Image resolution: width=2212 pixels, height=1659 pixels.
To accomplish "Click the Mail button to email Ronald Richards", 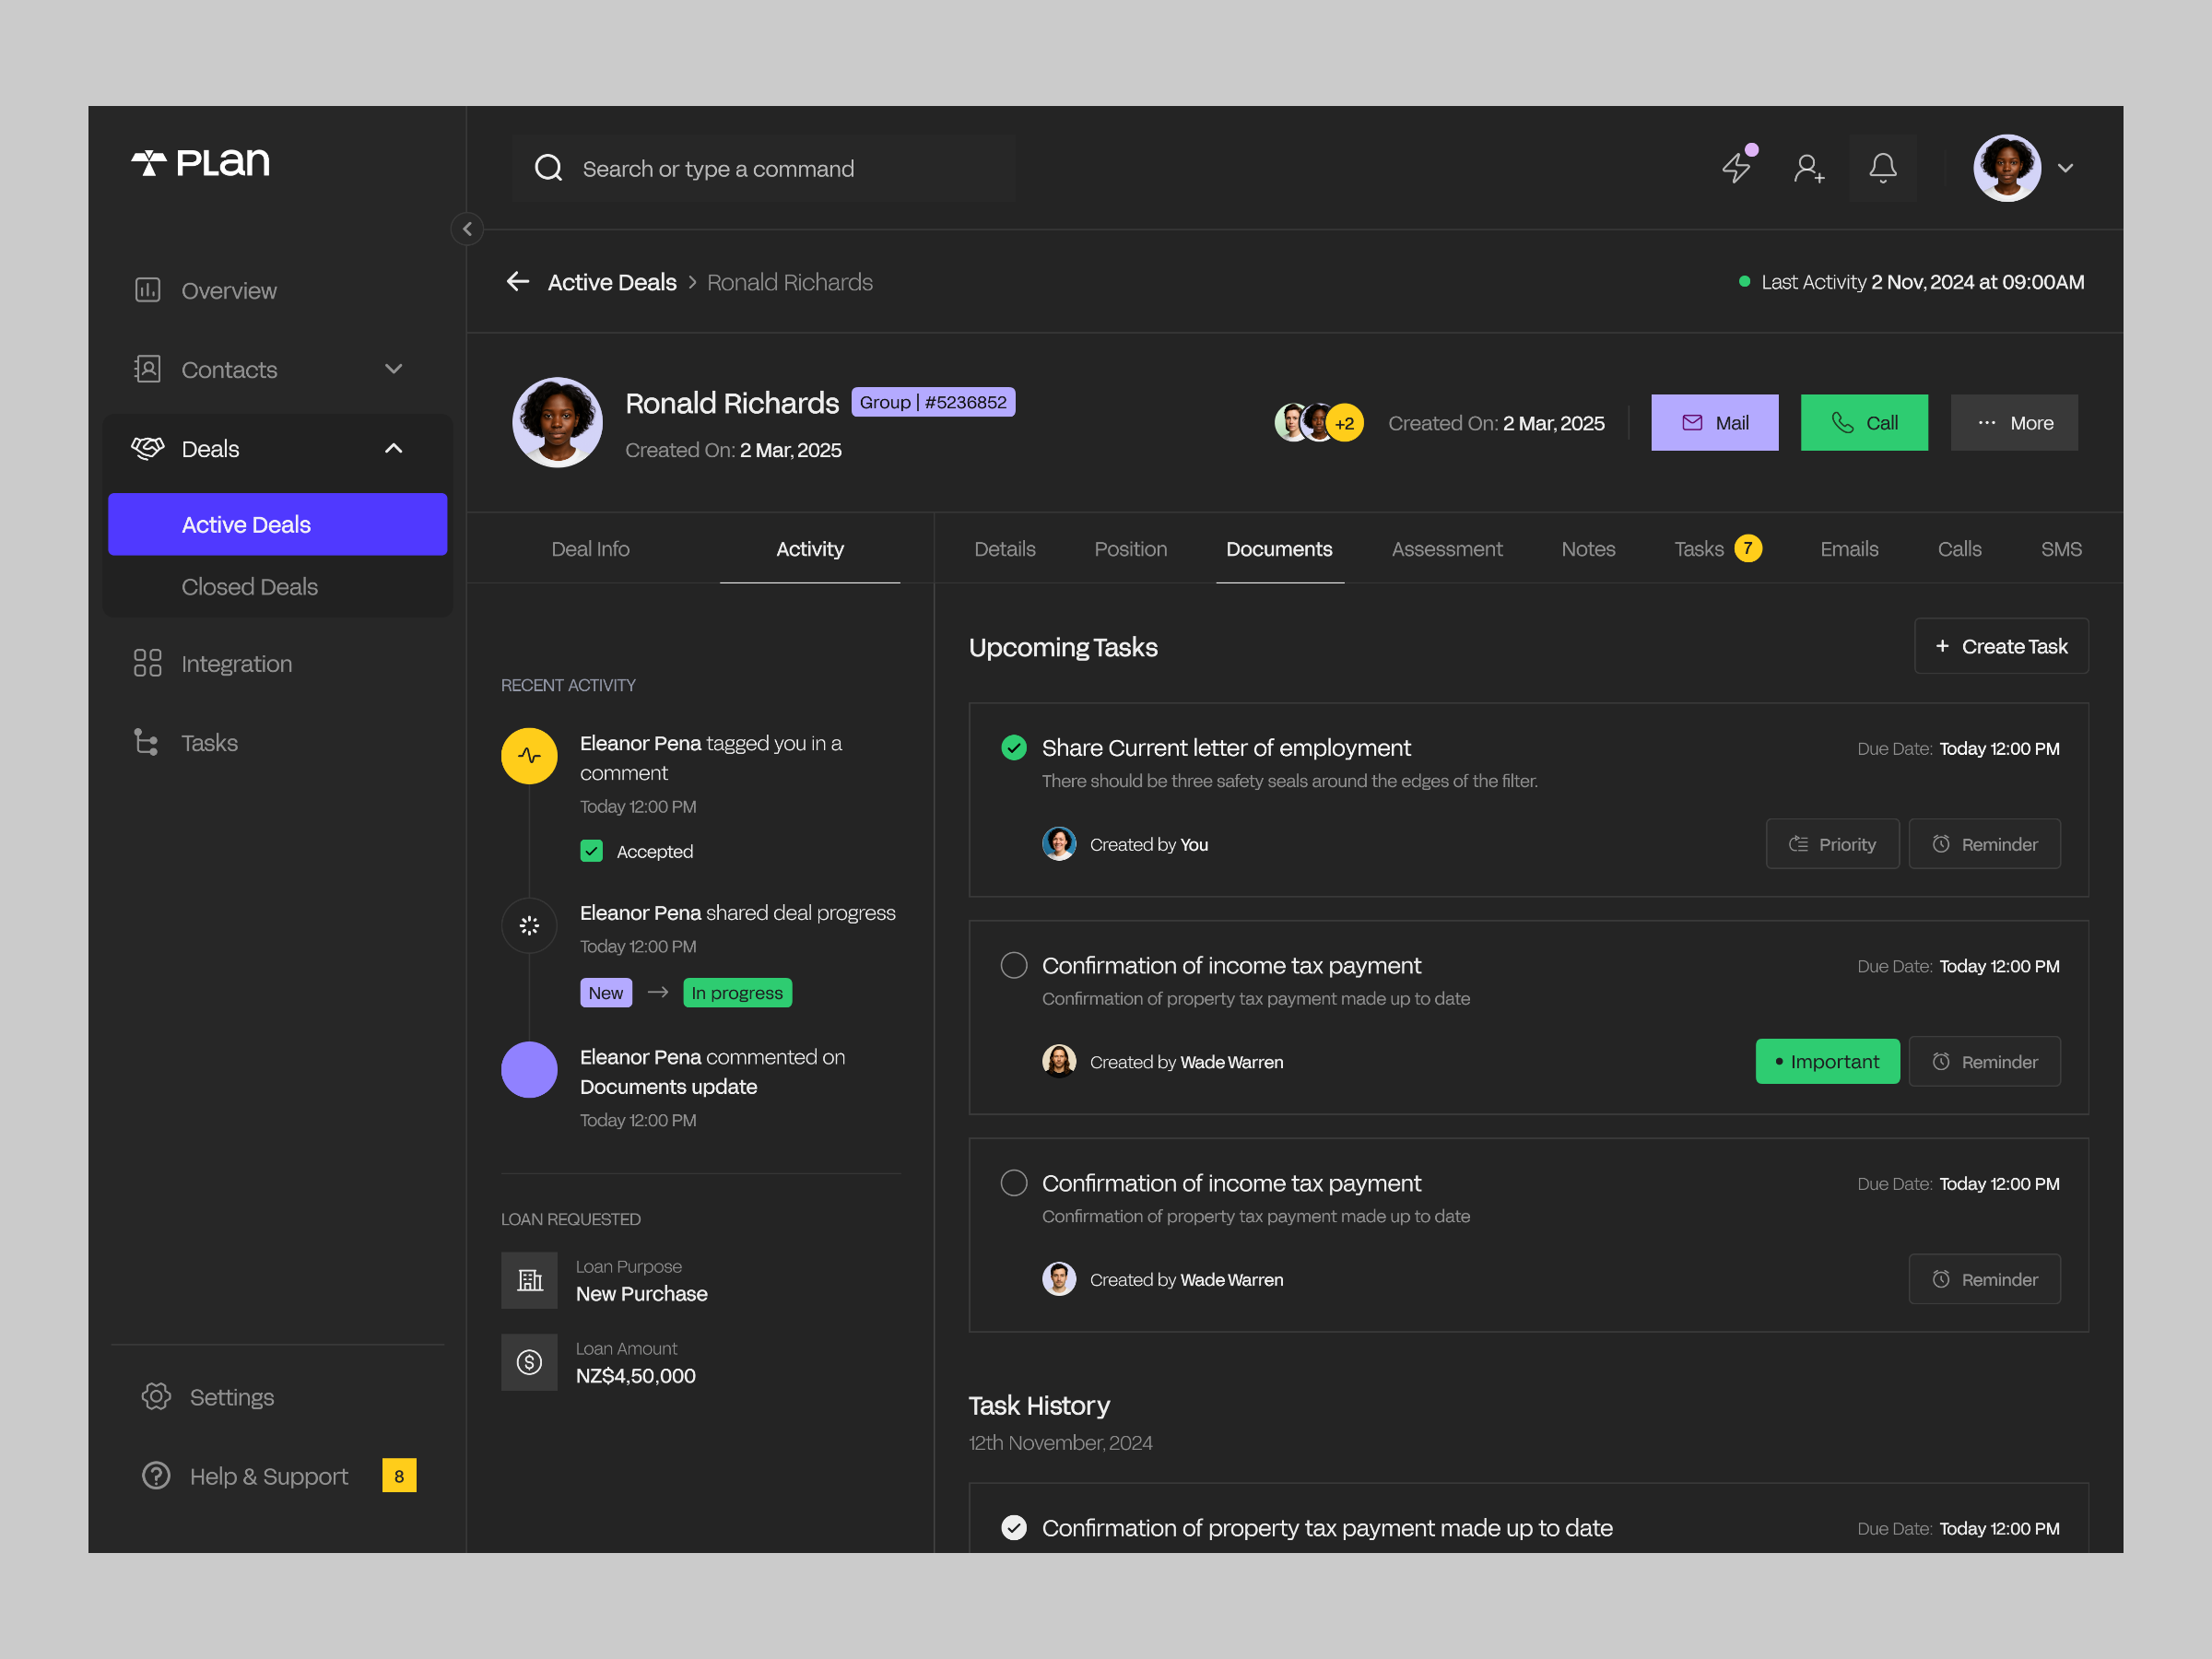I will point(1714,422).
